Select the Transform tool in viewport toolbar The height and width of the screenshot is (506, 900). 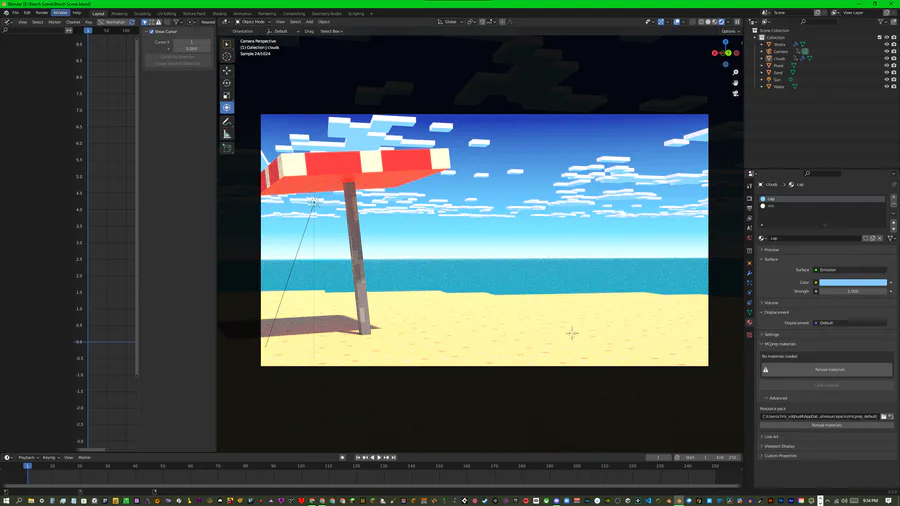tap(227, 108)
